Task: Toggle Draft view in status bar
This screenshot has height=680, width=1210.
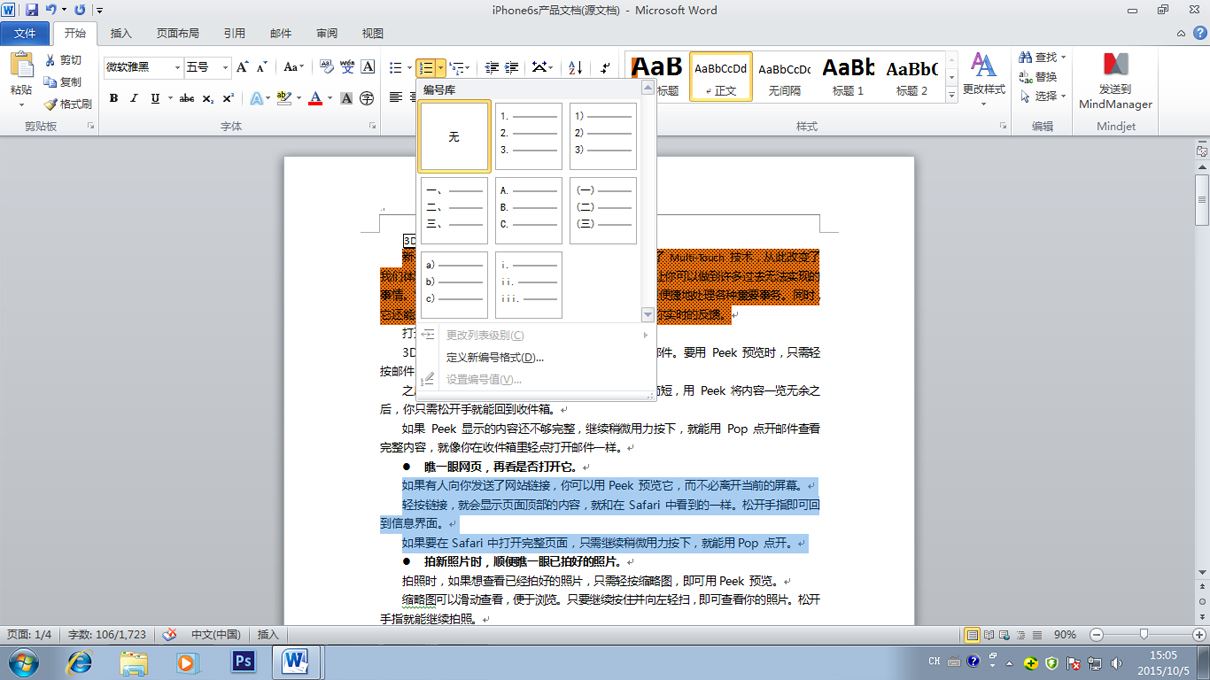Action: (x=1037, y=635)
